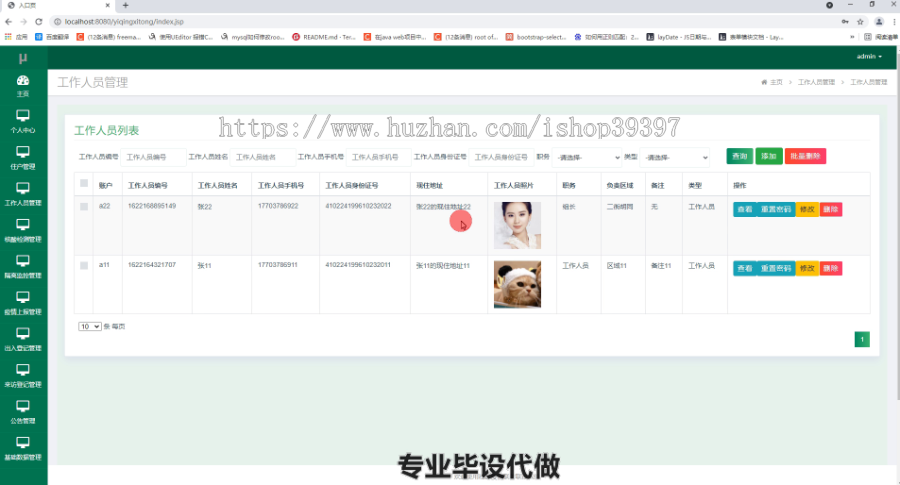900x485 pixels.
Task: Open Chrome three-dot menu
Action: click(894, 22)
